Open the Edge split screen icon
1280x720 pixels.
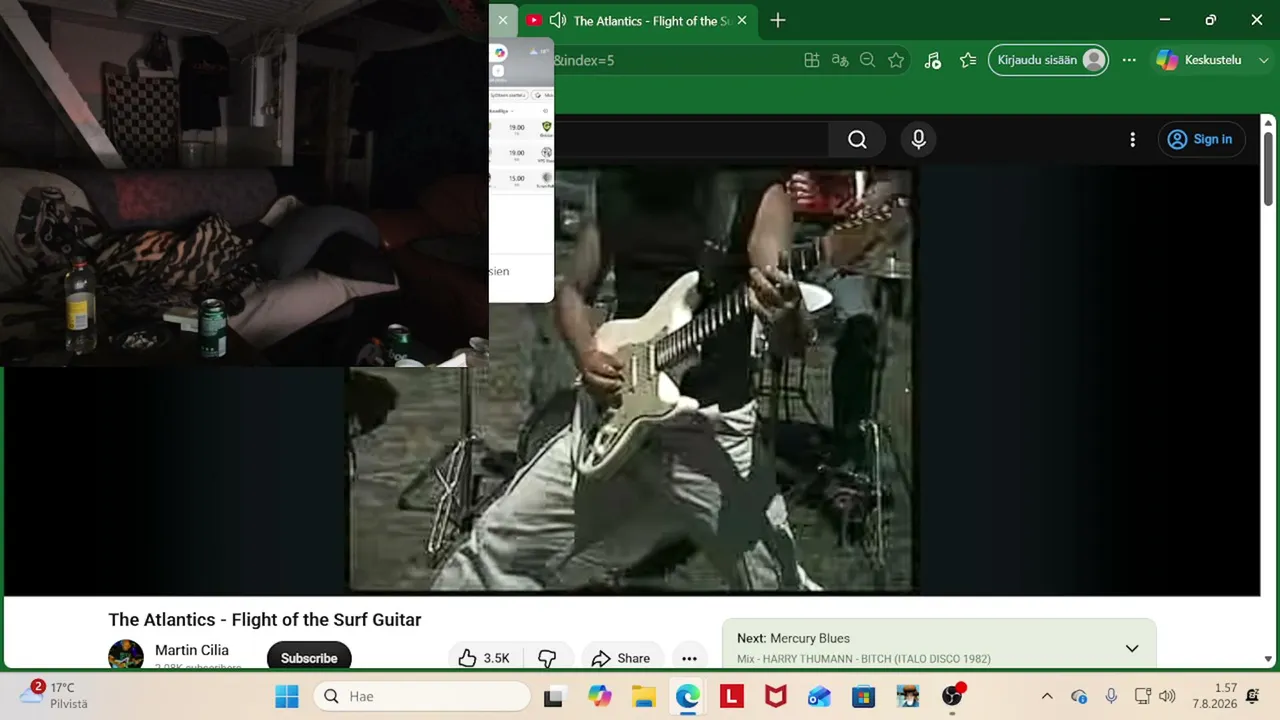[x=812, y=60]
